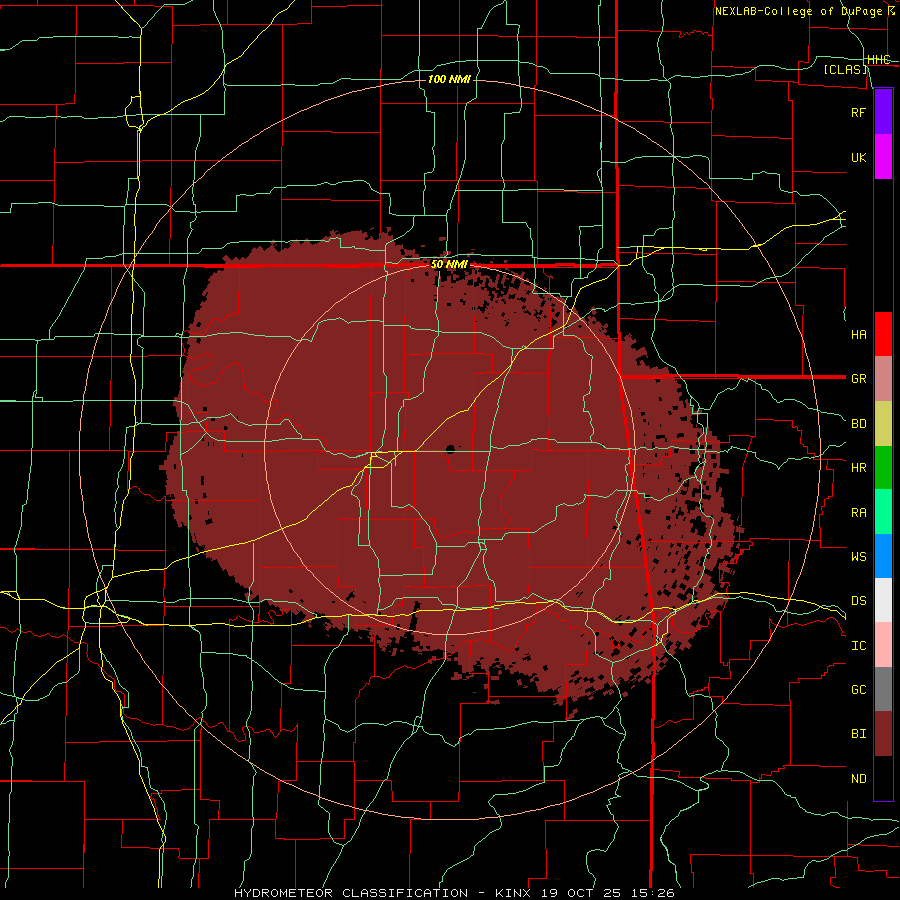900x900 pixels.
Task: Click the HR legend label
Action: [x=858, y=468]
